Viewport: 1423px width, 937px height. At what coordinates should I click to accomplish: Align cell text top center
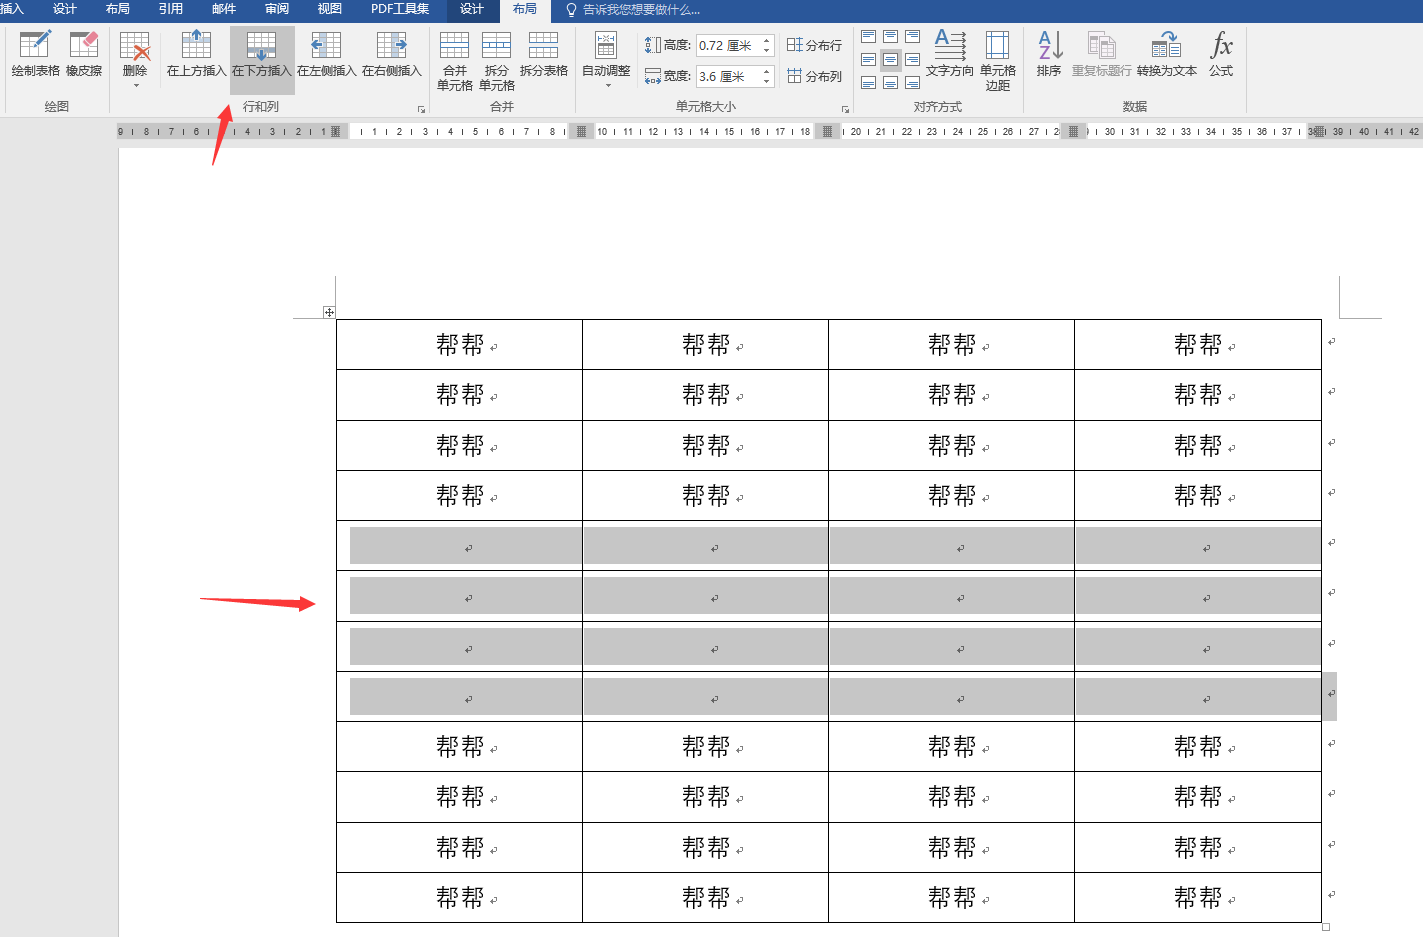[x=890, y=37]
